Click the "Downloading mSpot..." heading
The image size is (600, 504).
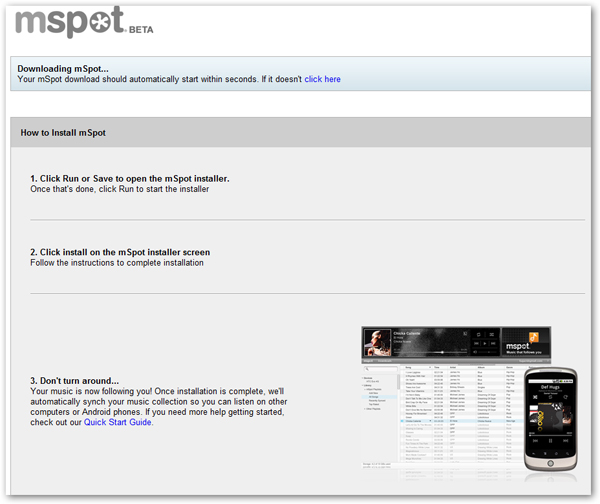[x=62, y=67]
